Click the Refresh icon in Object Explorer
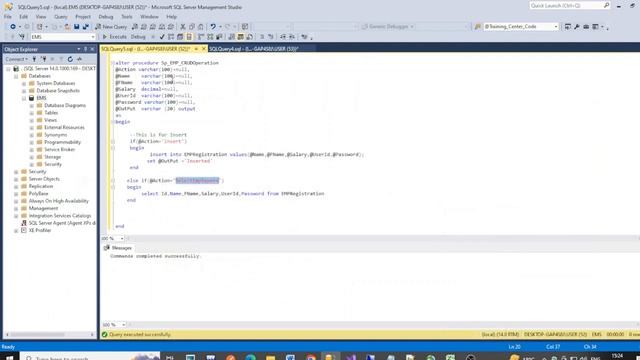The image size is (640, 360). (70, 59)
